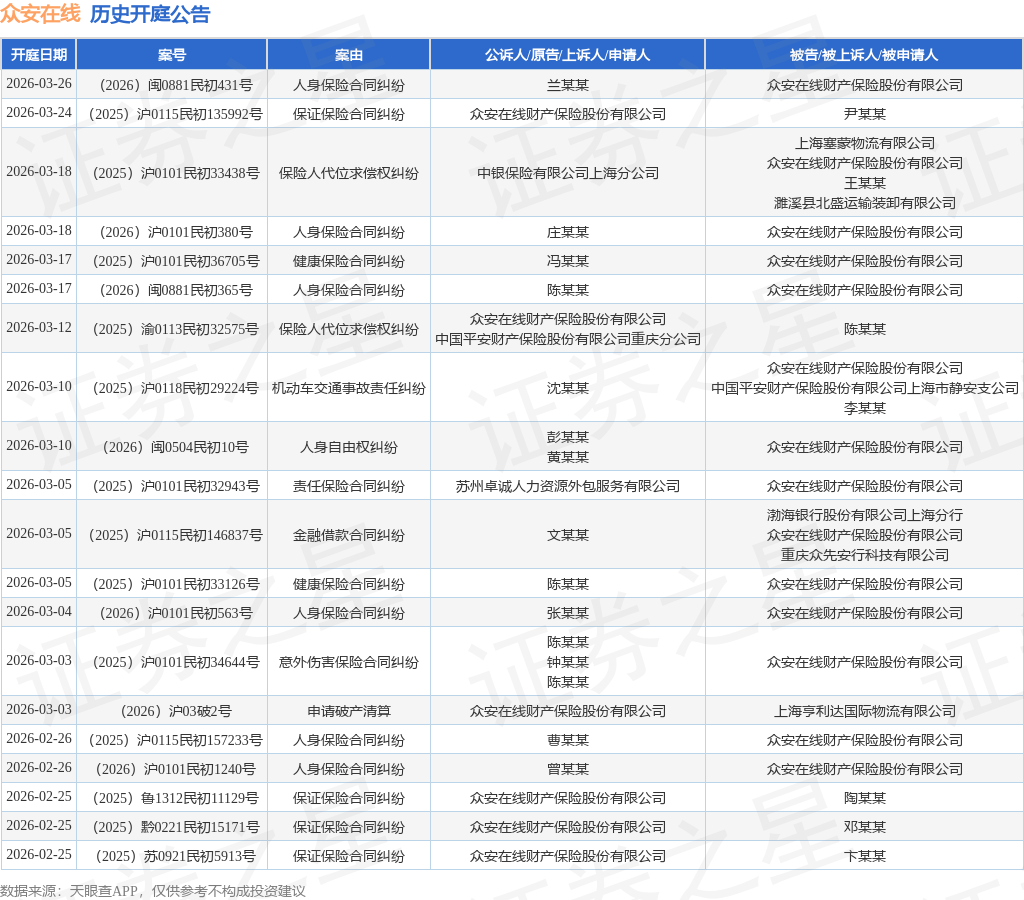Click plaintiff 中银保险有限公司上海分公司
The image size is (1024, 900).
568,173
